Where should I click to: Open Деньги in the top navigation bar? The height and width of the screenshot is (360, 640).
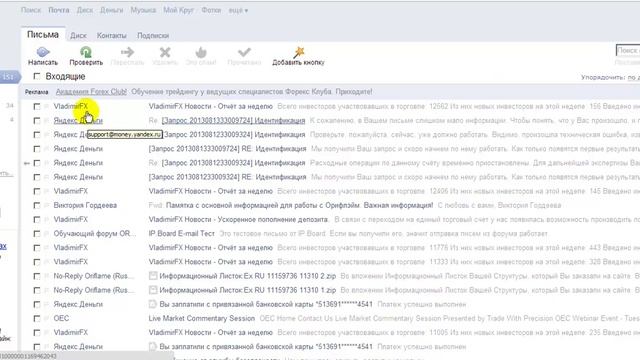[111, 10]
